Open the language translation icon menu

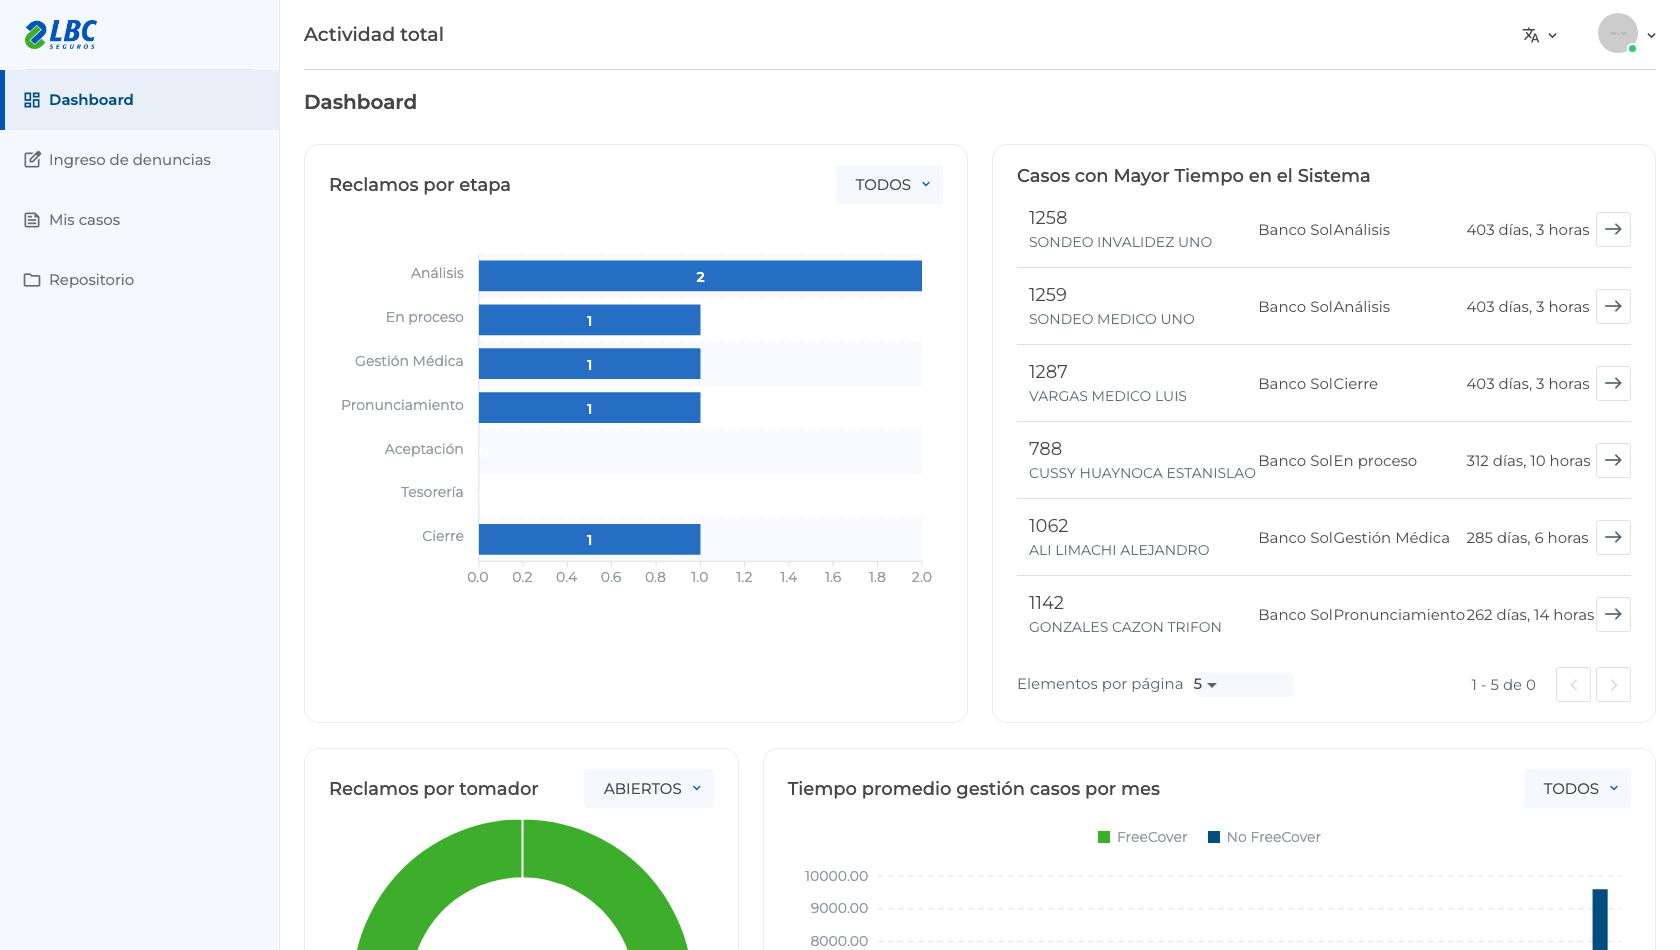coord(1539,35)
